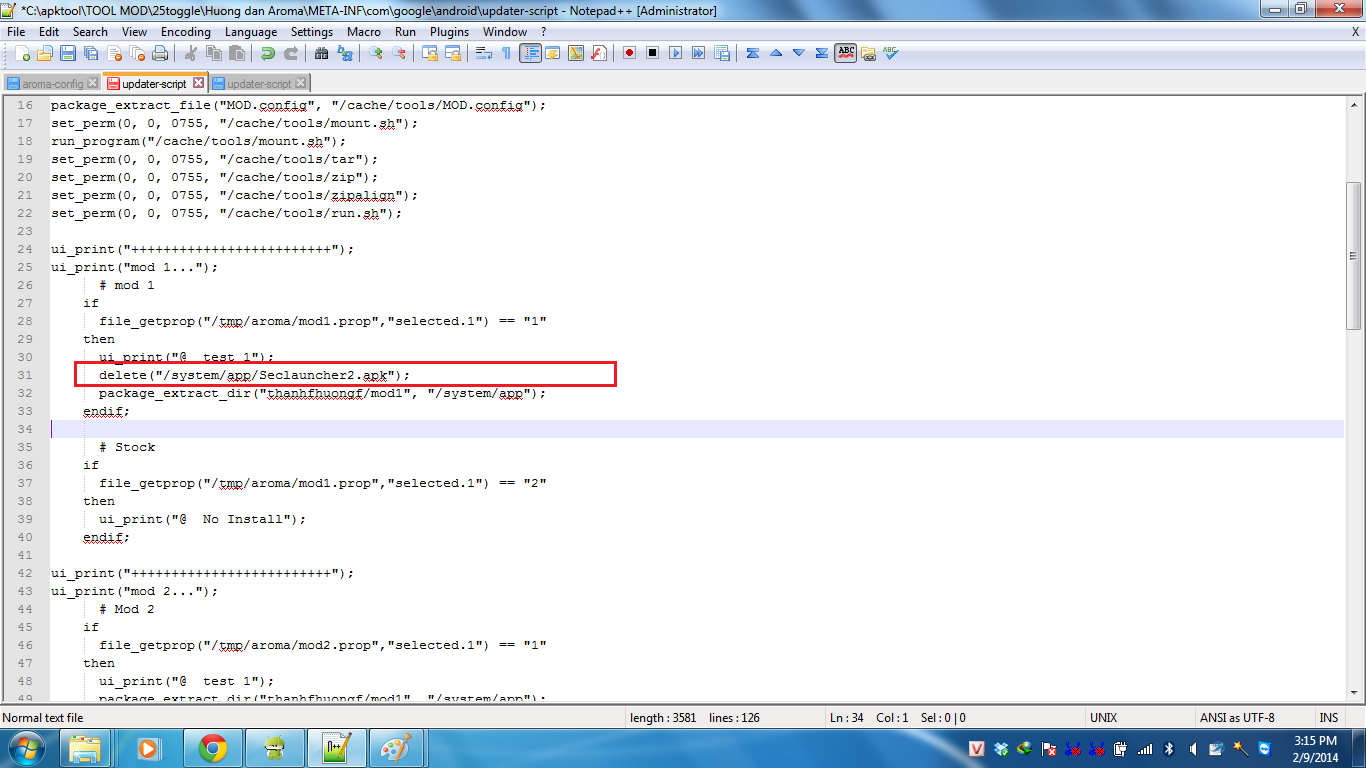Click the ABC checkmark spelling icon
This screenshot has height=768, width=1366.
pyautogui.click(x=891, y=53)
